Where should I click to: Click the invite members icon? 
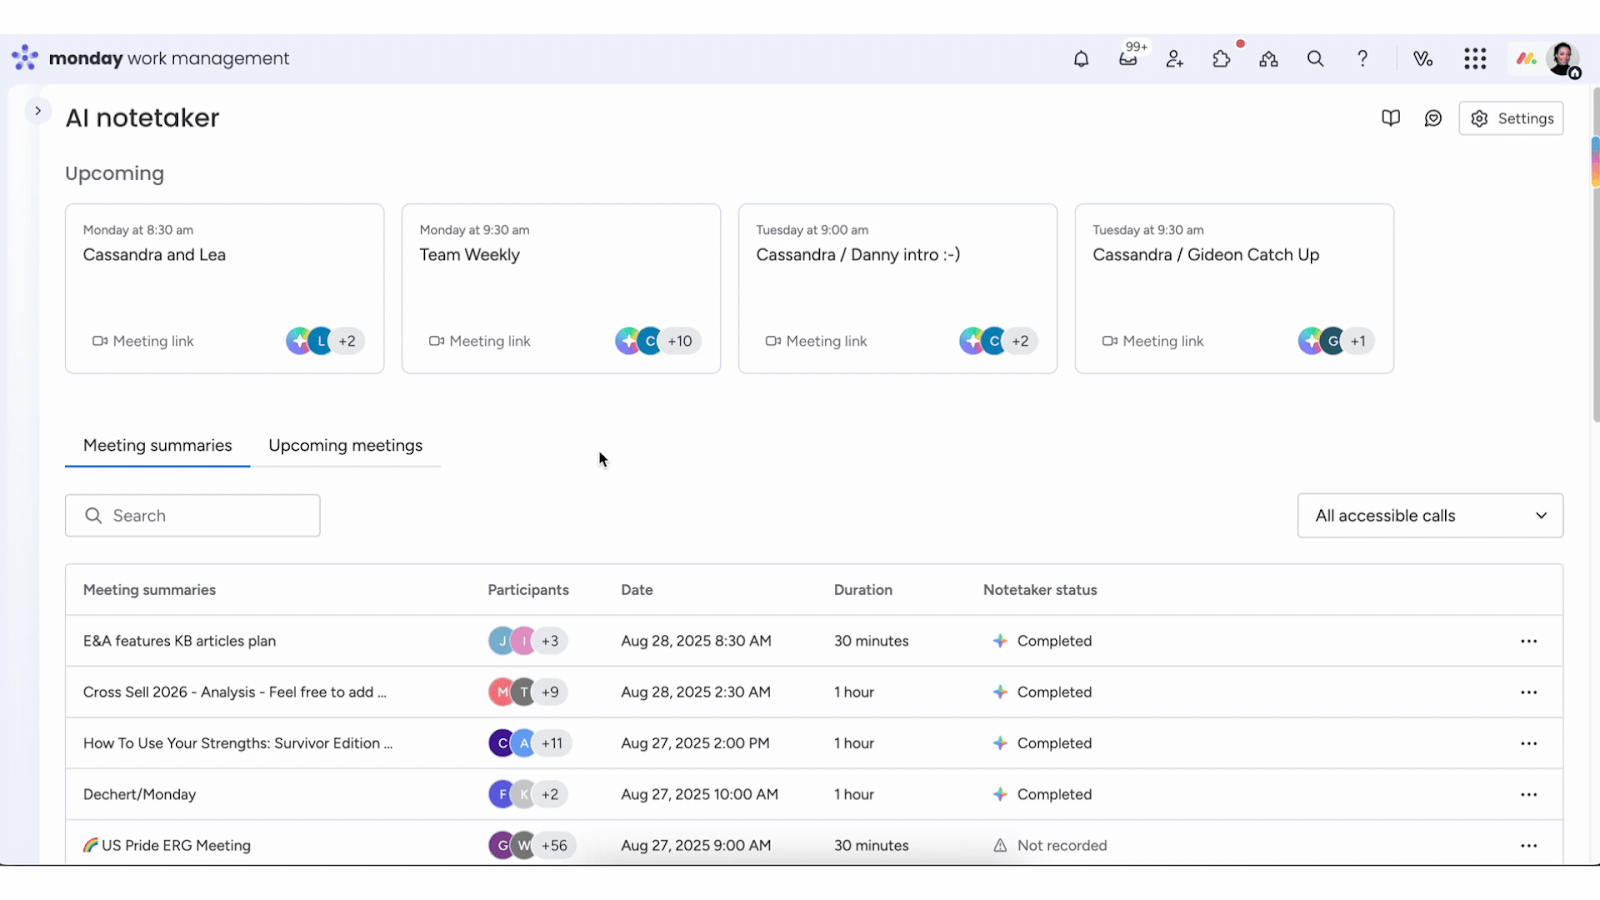1175,59
